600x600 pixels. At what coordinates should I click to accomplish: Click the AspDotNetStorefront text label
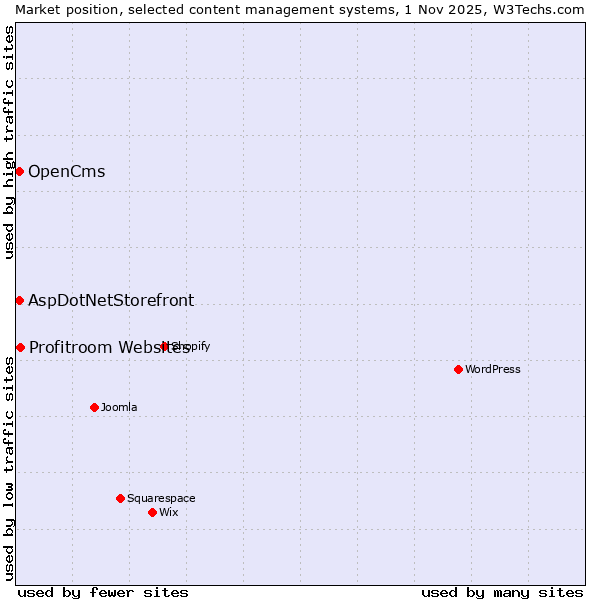[111, 300]
